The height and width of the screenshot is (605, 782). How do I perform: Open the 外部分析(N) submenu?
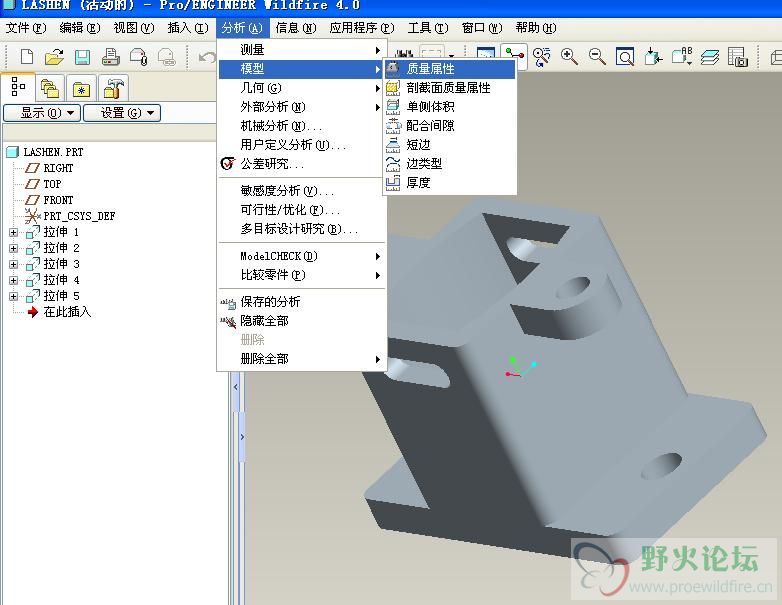(302, 107)
